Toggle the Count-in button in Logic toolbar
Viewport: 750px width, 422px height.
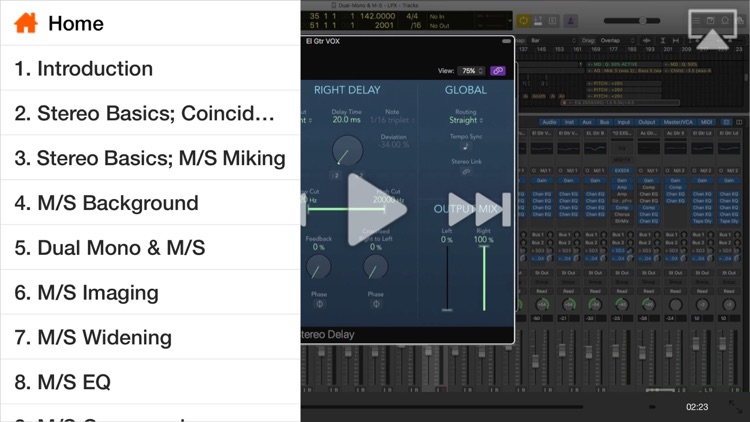pos(552,21)
